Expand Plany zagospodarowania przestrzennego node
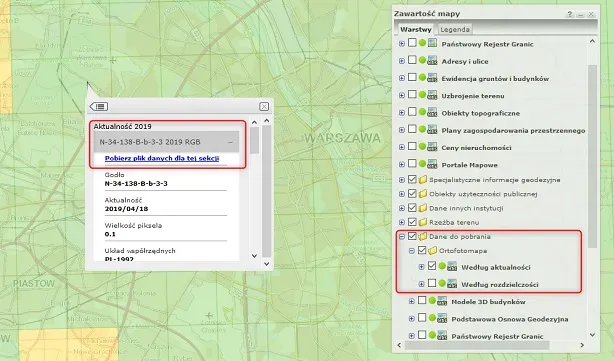Viewport: 614px width, 361px height. pos(402,130)
